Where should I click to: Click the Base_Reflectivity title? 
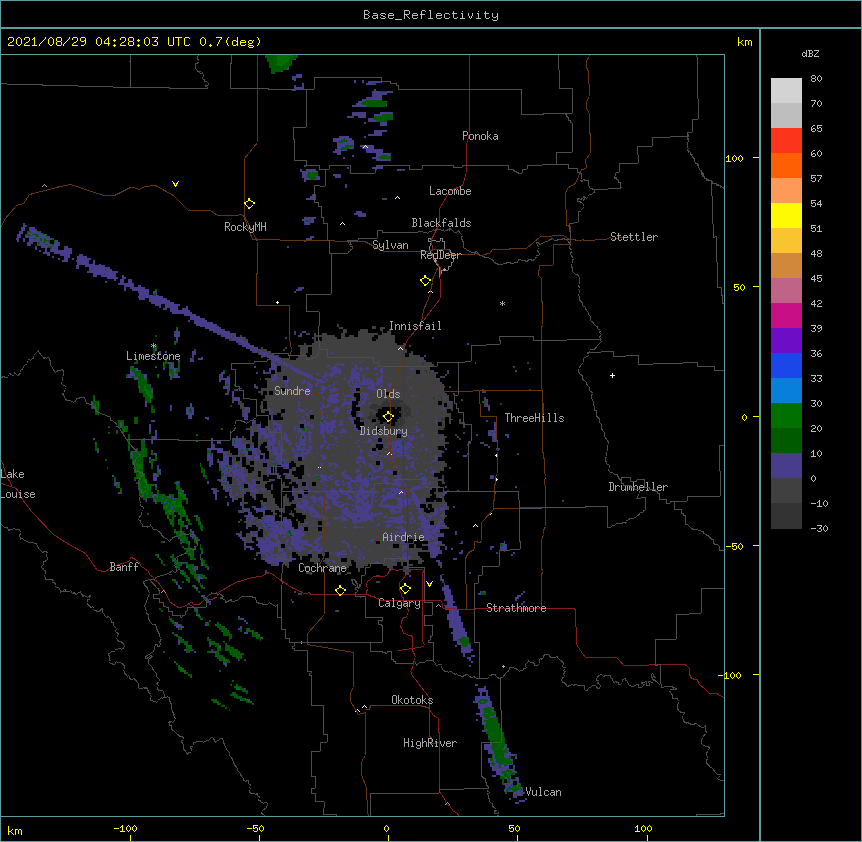pyautogui.click(x=431, y=15)
